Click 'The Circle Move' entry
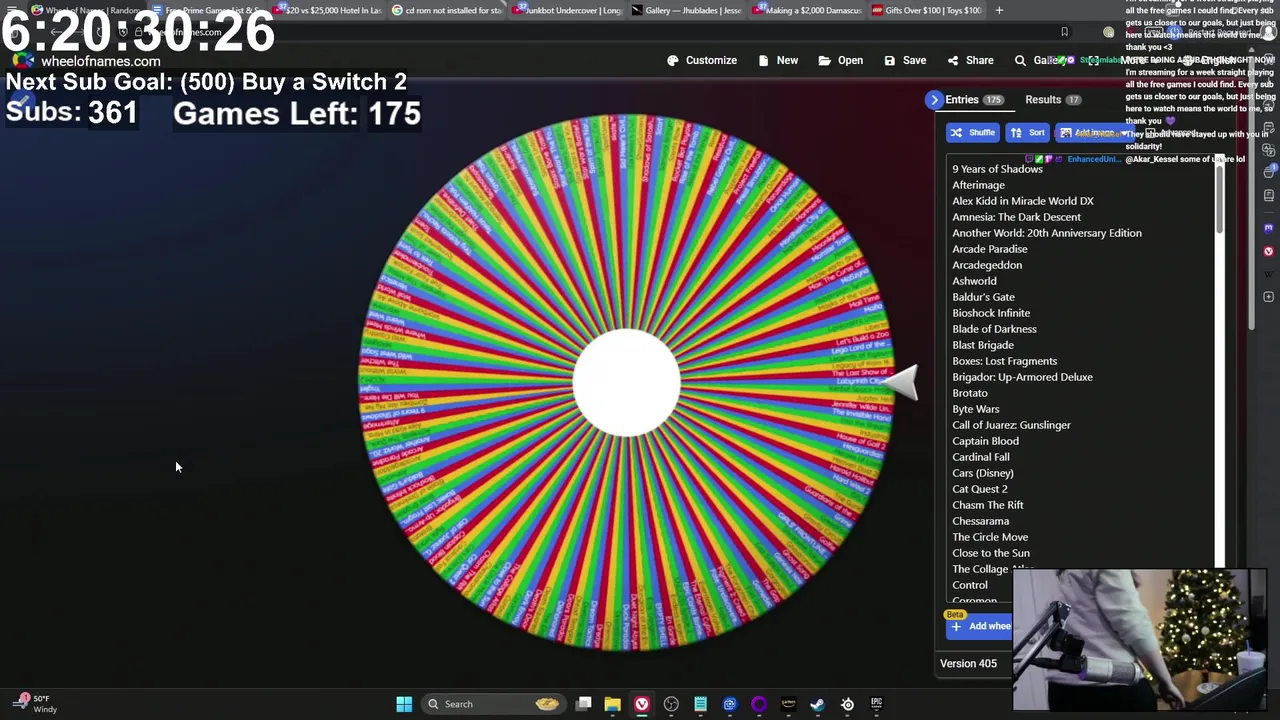Viewport: 1280px width, 720px height. pyautogui.click(x=990, y=537)
